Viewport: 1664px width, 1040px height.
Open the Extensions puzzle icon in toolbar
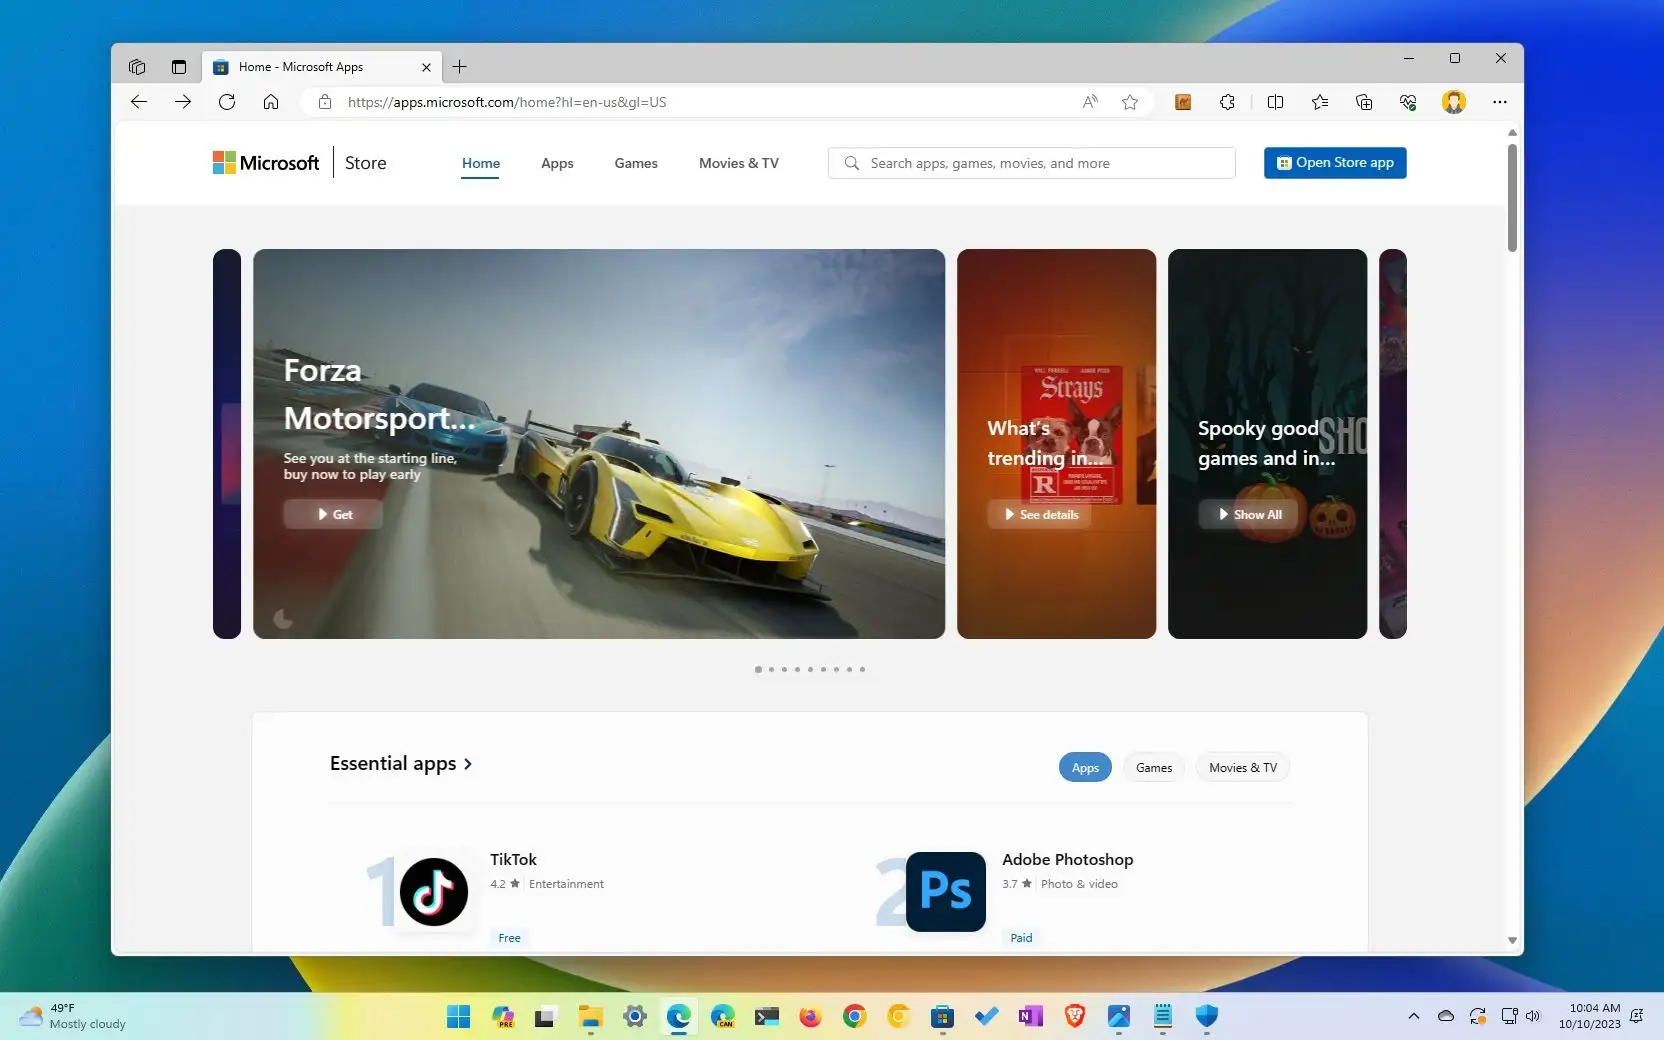click(x=1227, y=102)
